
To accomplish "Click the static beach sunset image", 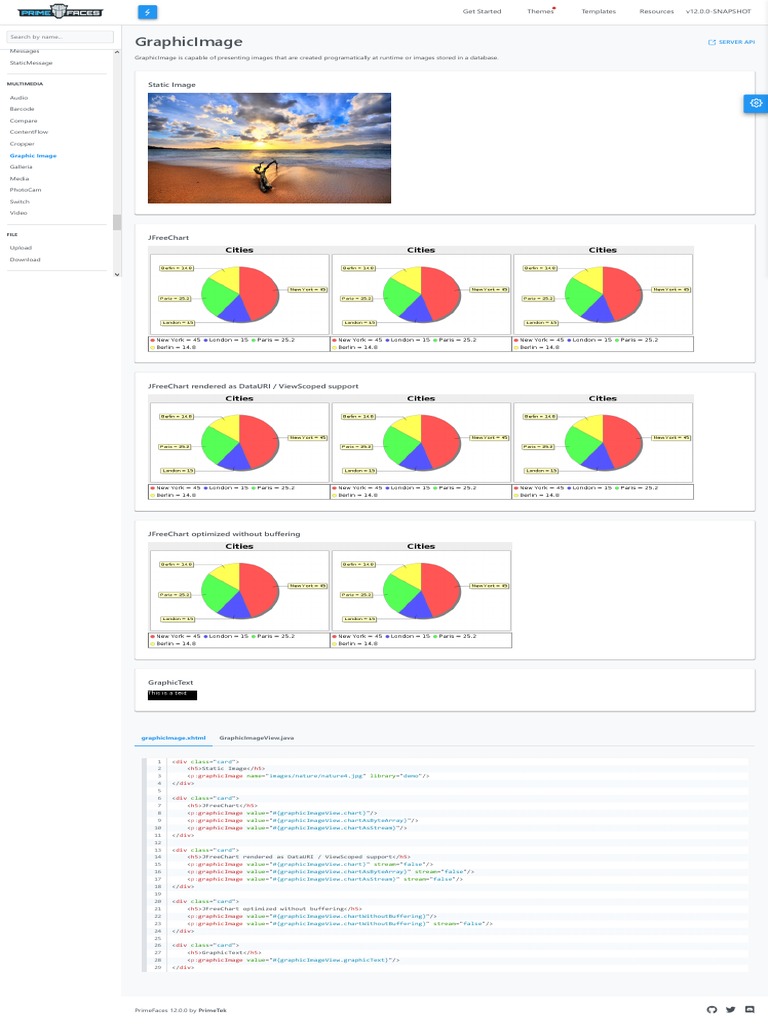I will [x=269, y=148].
